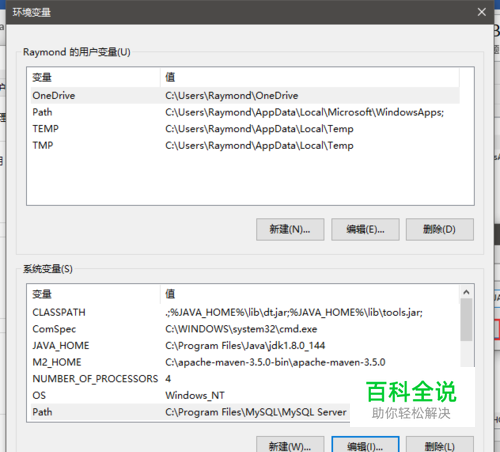Image resolution: width=500 pixels, height=452 pixels.
Task: Click the MySQL Server path value
Action: tap(256, 412)
